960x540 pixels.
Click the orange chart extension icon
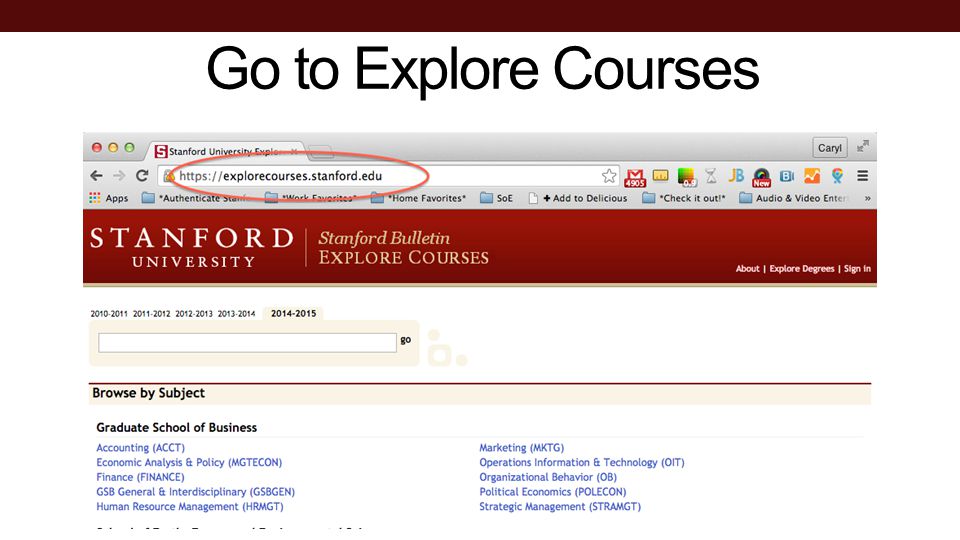pyautogui.click(x=812, y=176)
